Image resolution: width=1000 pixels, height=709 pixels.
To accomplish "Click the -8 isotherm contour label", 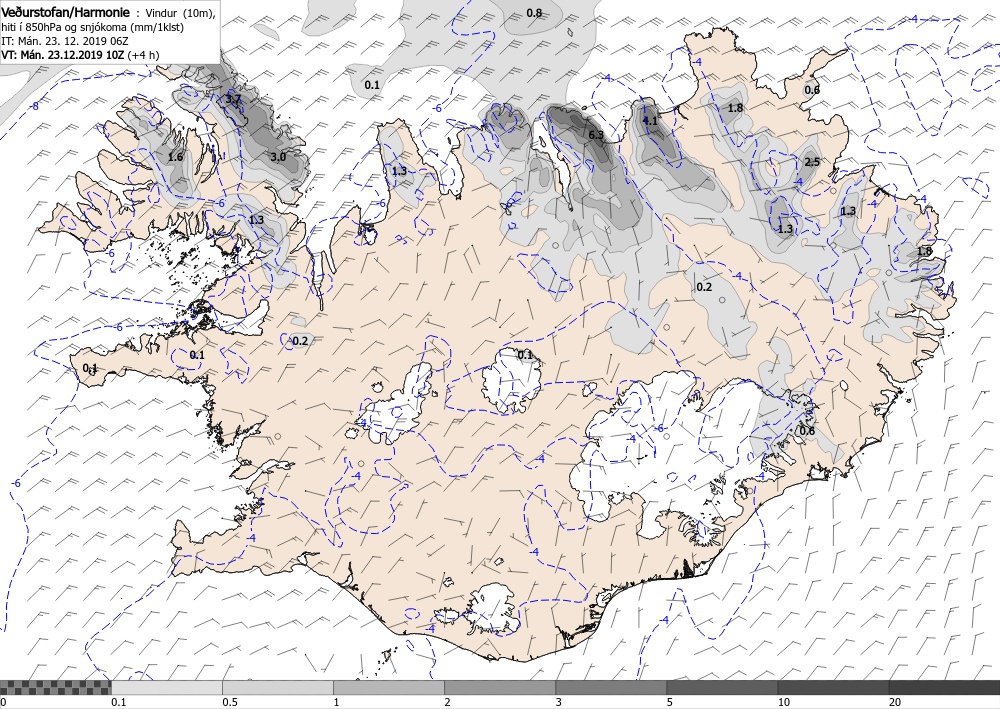I will click(x=35, y=106).
